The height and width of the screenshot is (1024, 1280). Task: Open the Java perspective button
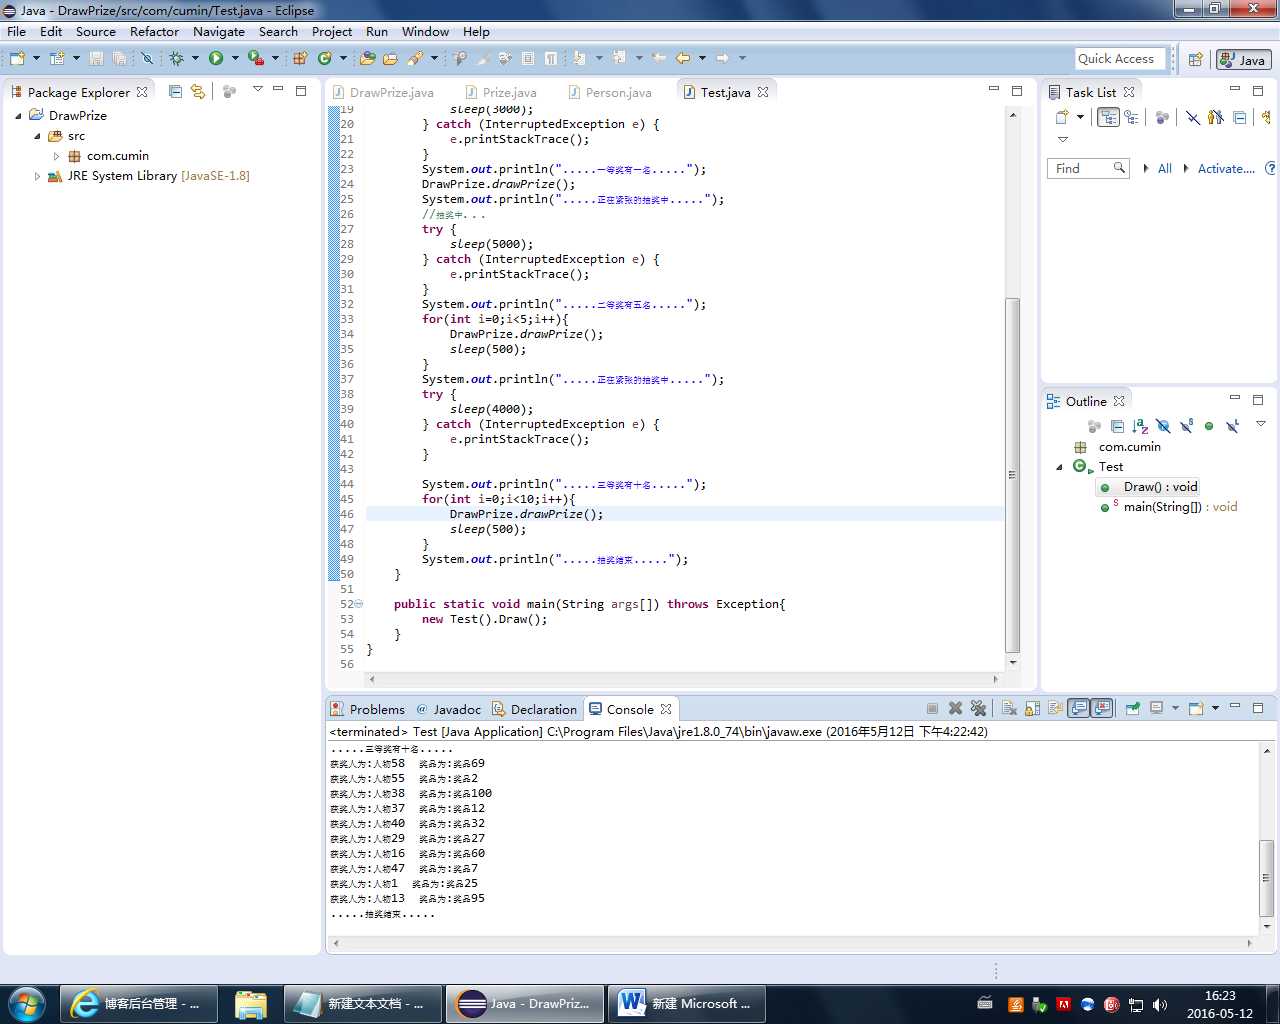click(x=1243, y=60)
